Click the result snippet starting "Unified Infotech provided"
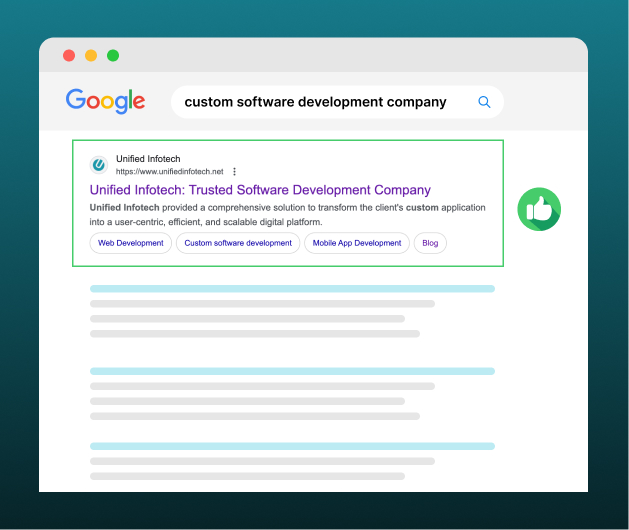This screenshot has width=629, height=530. 287,215
